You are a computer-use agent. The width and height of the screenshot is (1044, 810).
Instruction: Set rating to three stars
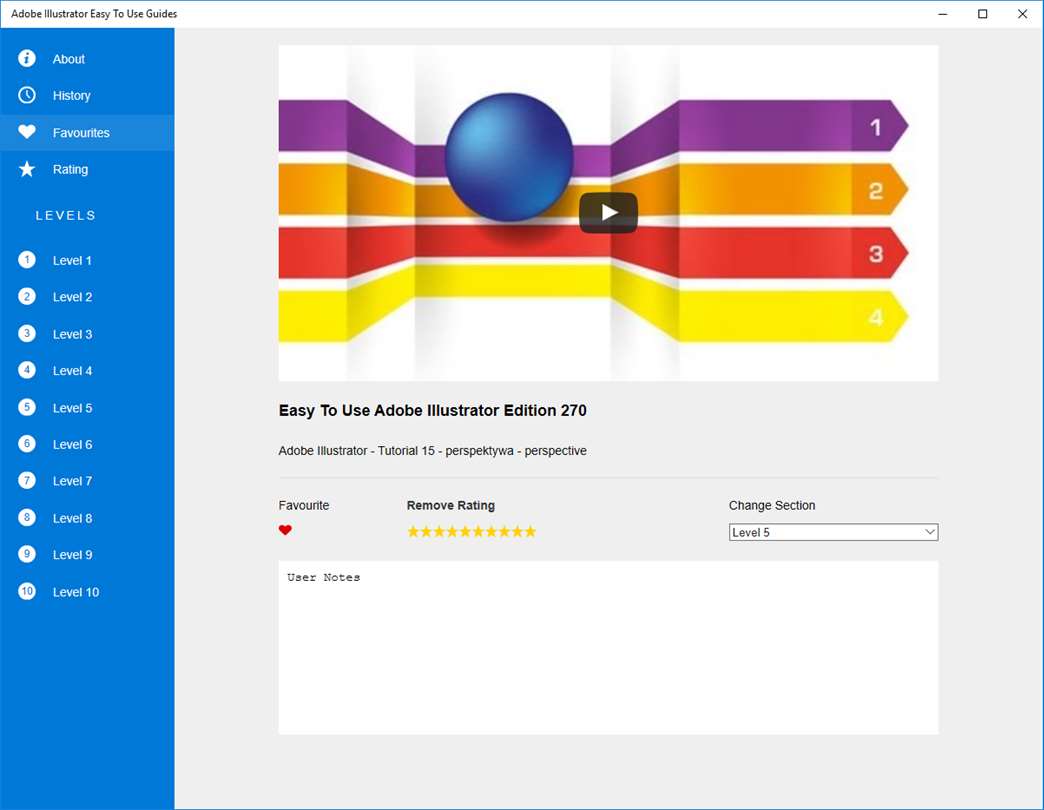pyautogui.click(x=439, y=531)
